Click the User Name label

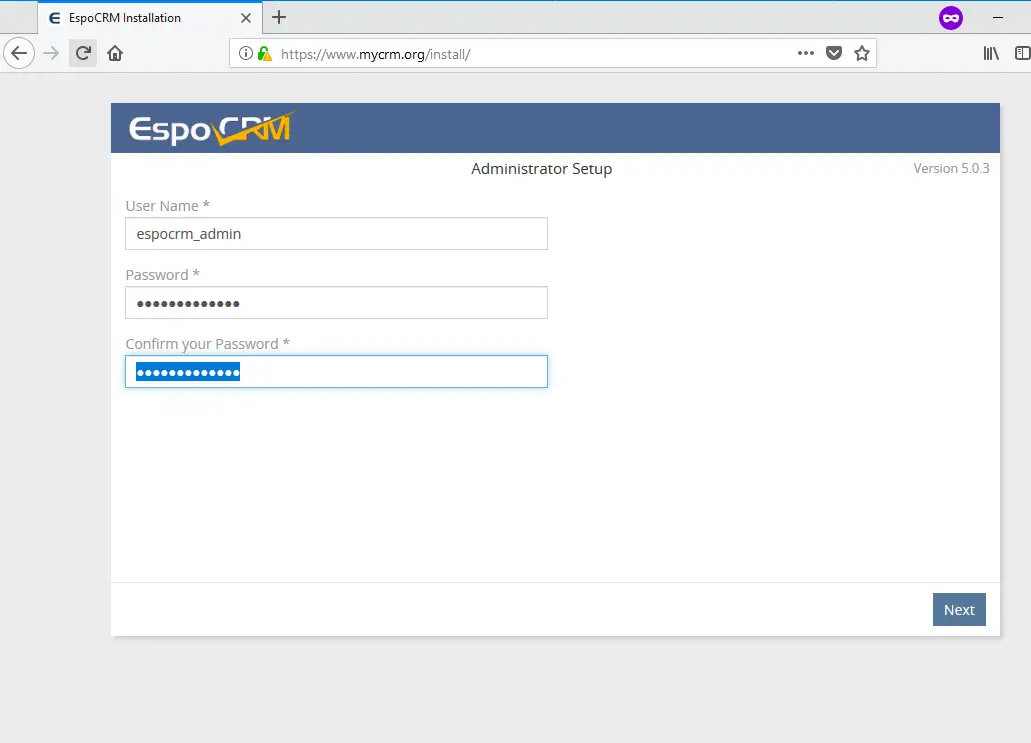pos(167,206)
